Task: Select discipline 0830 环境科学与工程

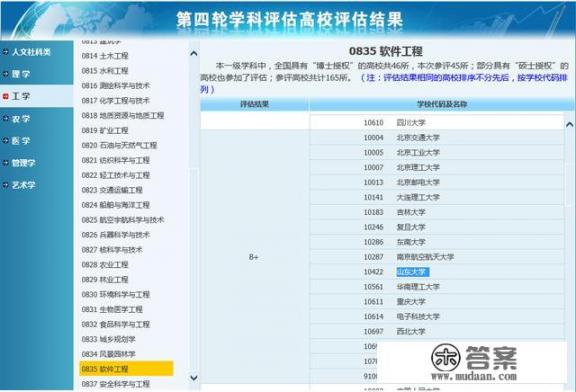Action: [x=116, y=294]
